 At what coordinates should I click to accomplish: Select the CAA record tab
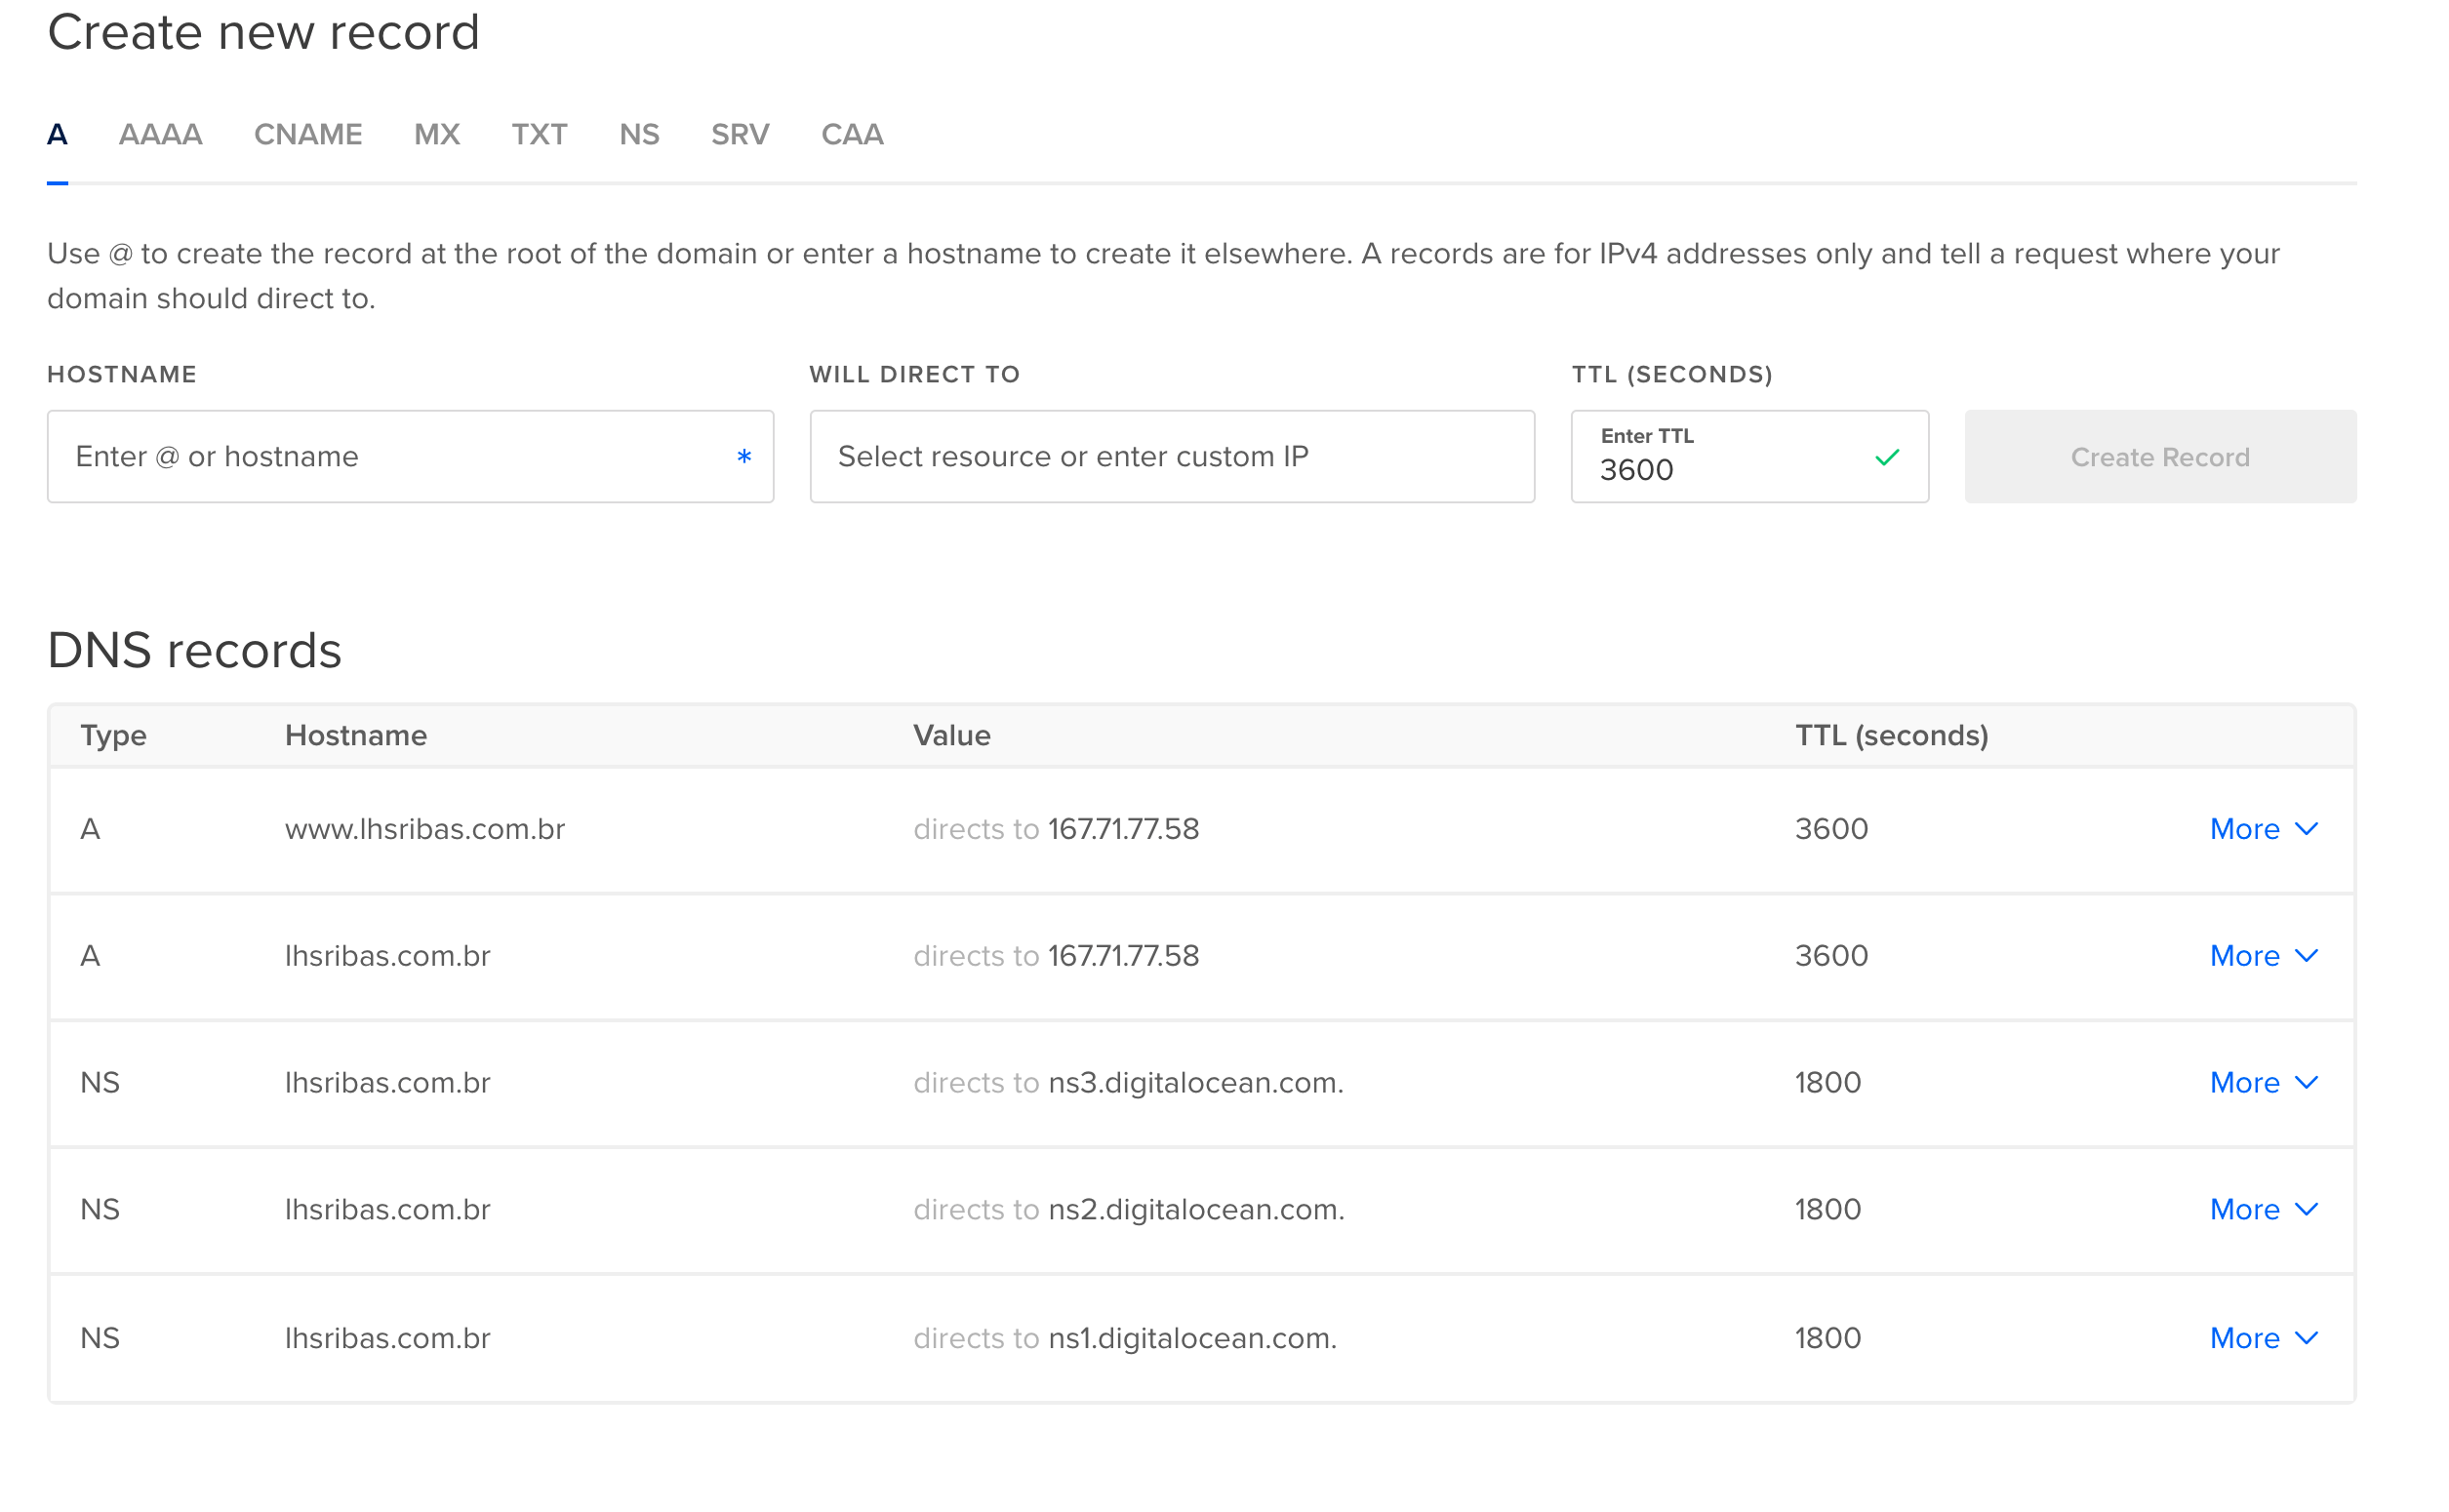(x=852, y=134)
